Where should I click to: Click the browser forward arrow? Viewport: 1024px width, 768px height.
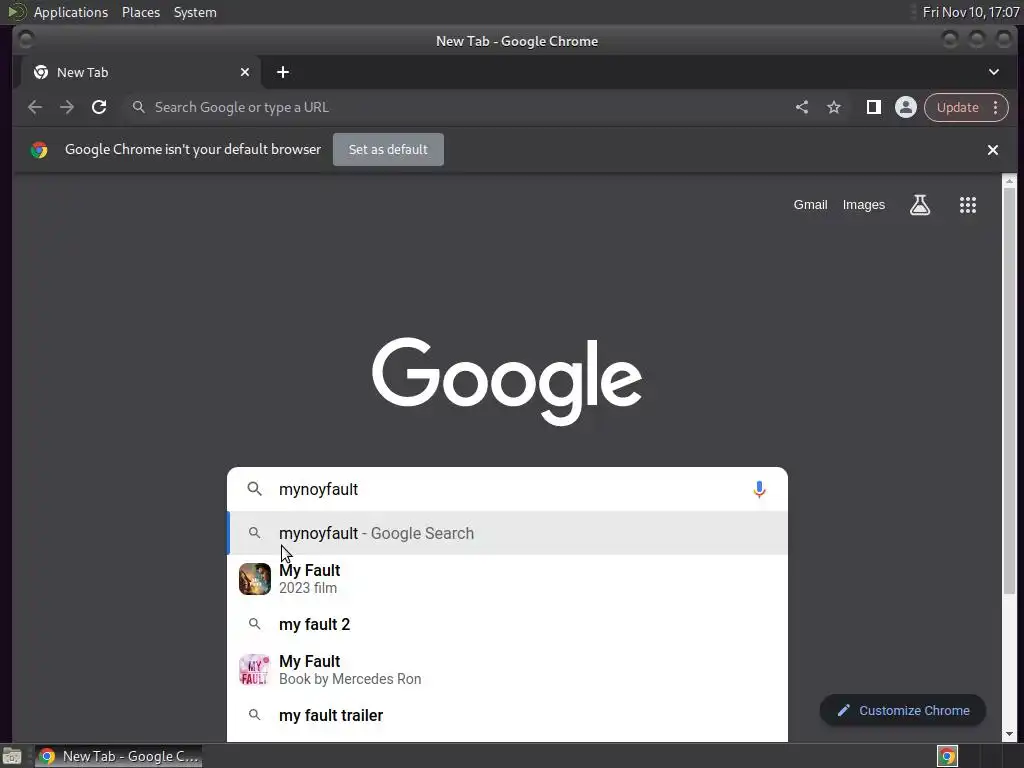[x=67, y=107]
